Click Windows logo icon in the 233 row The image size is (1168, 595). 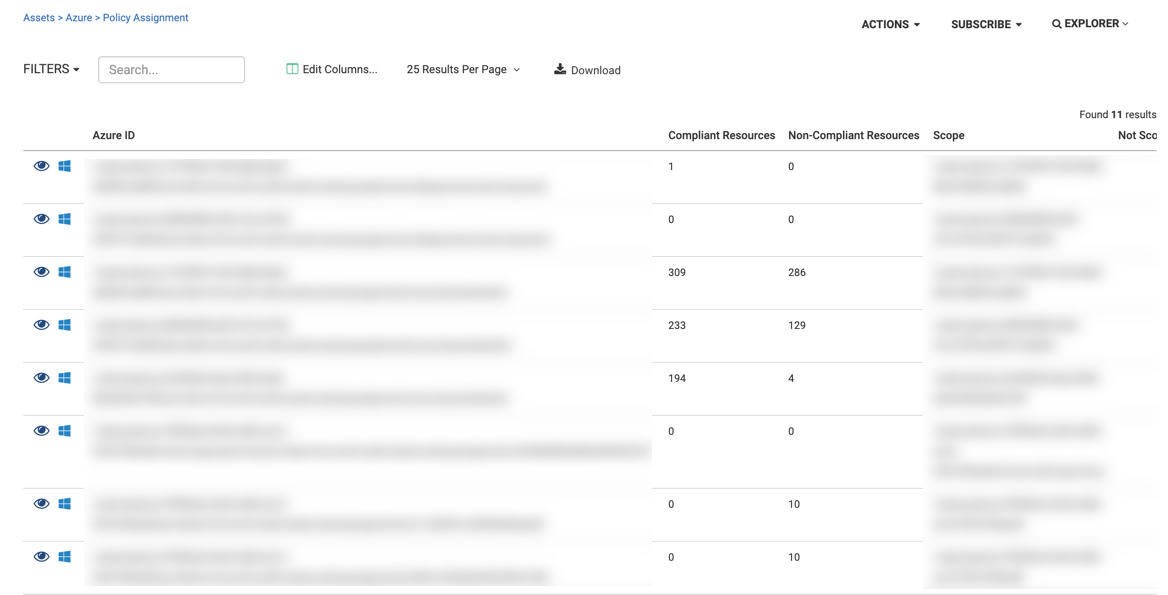(65, 325)
